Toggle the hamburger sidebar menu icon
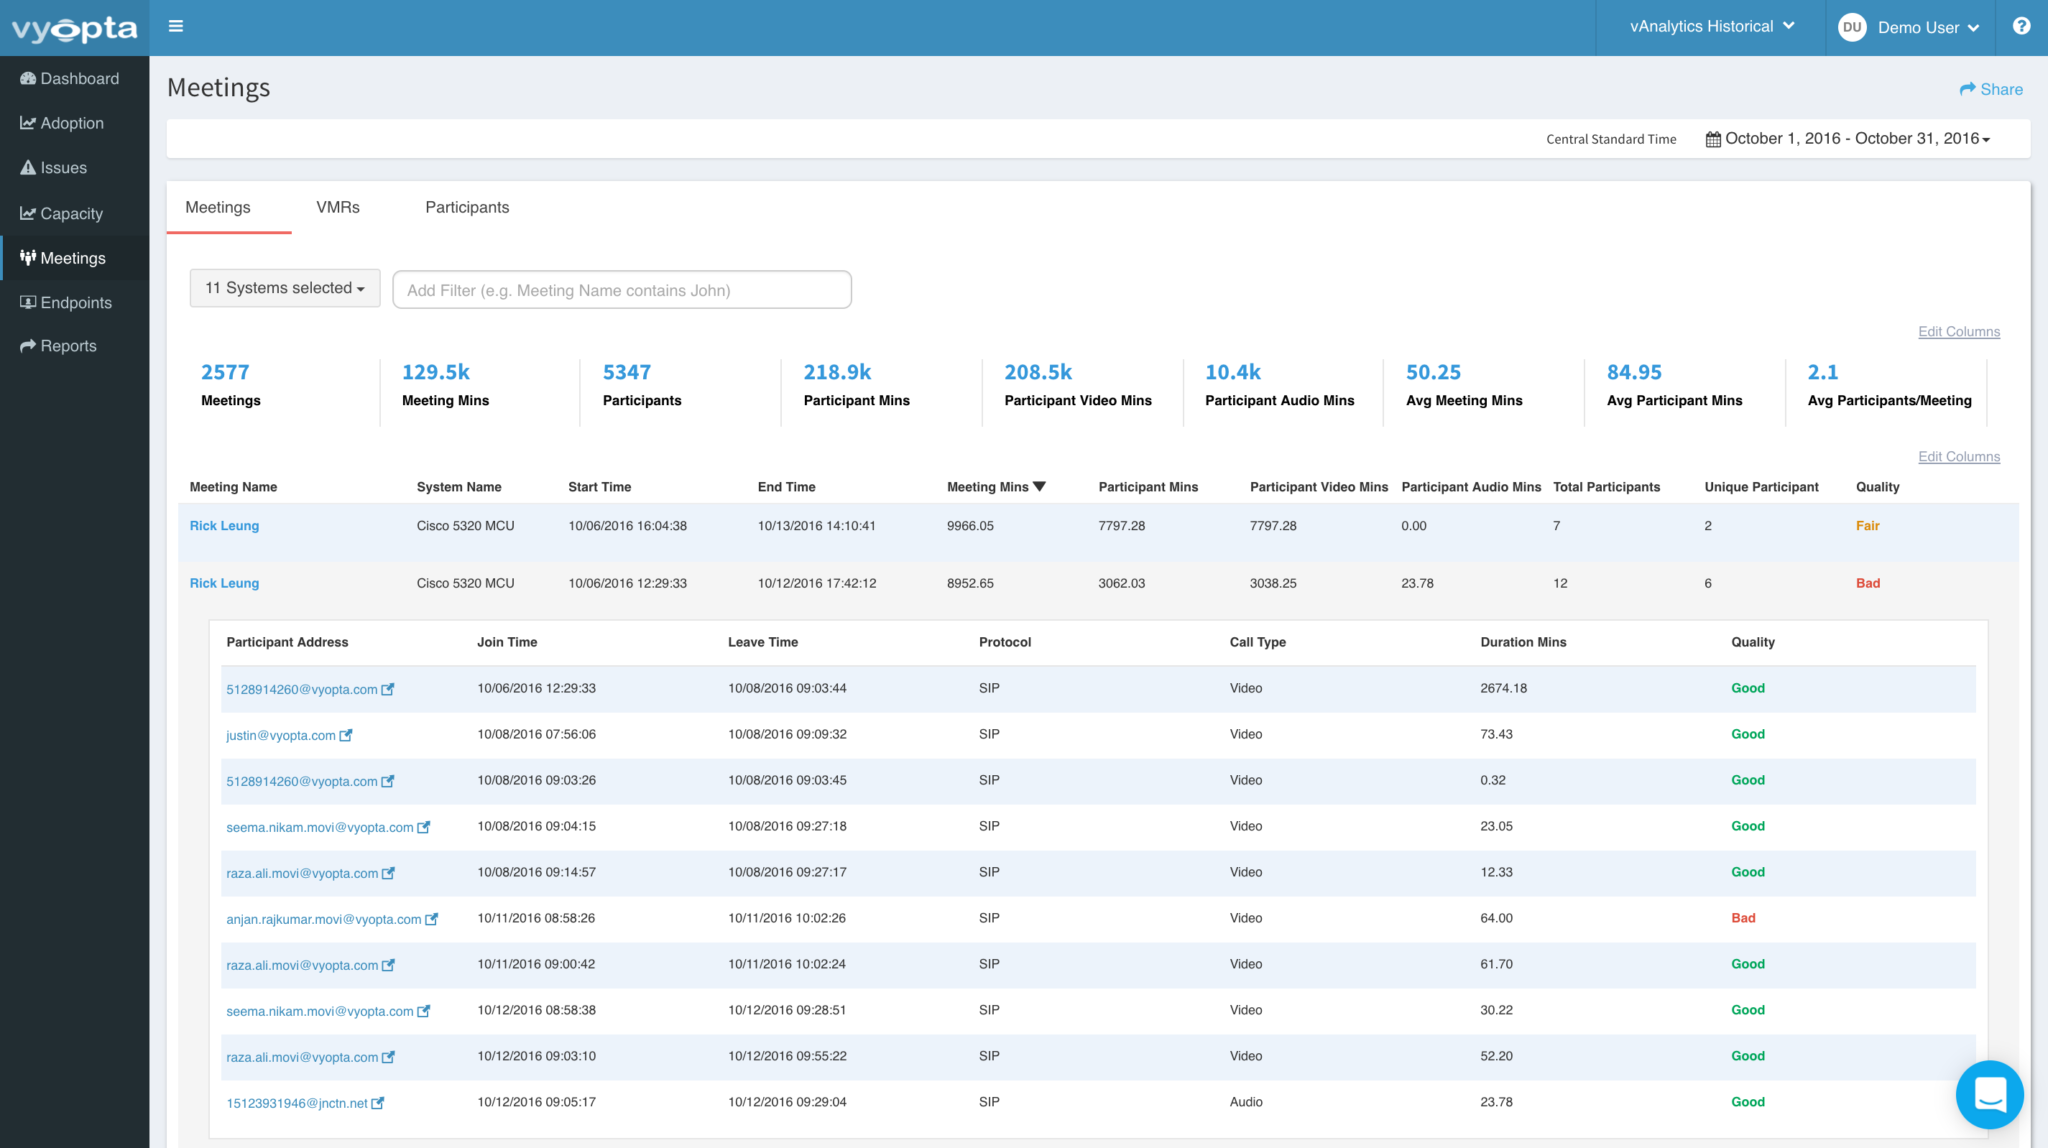Screen dimensions: 2048x1148 click(x=176, y=26)
